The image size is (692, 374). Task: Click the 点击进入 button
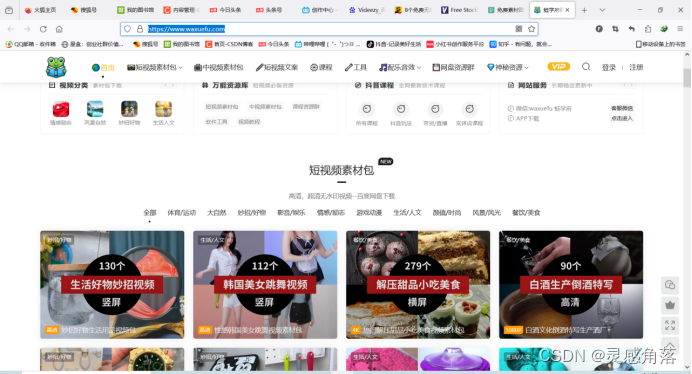(622, 118)
